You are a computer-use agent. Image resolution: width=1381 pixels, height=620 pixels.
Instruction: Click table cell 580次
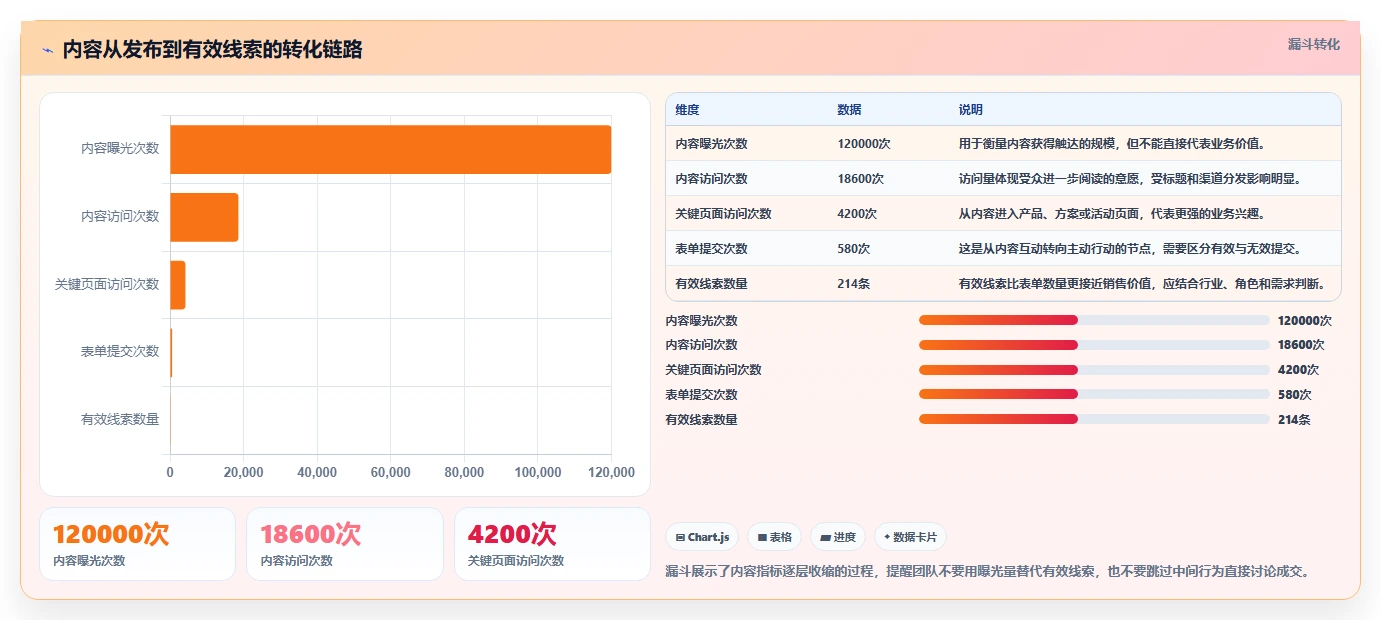pos(854,249)
